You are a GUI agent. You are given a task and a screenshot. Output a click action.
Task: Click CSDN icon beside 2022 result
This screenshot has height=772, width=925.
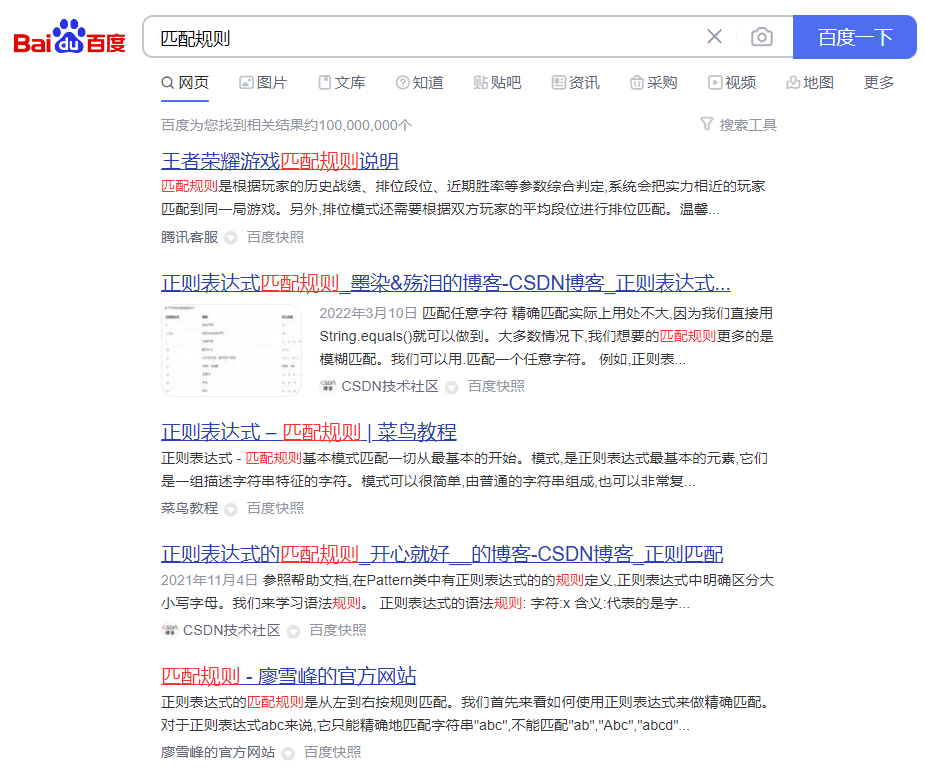(x=327, y=386)
